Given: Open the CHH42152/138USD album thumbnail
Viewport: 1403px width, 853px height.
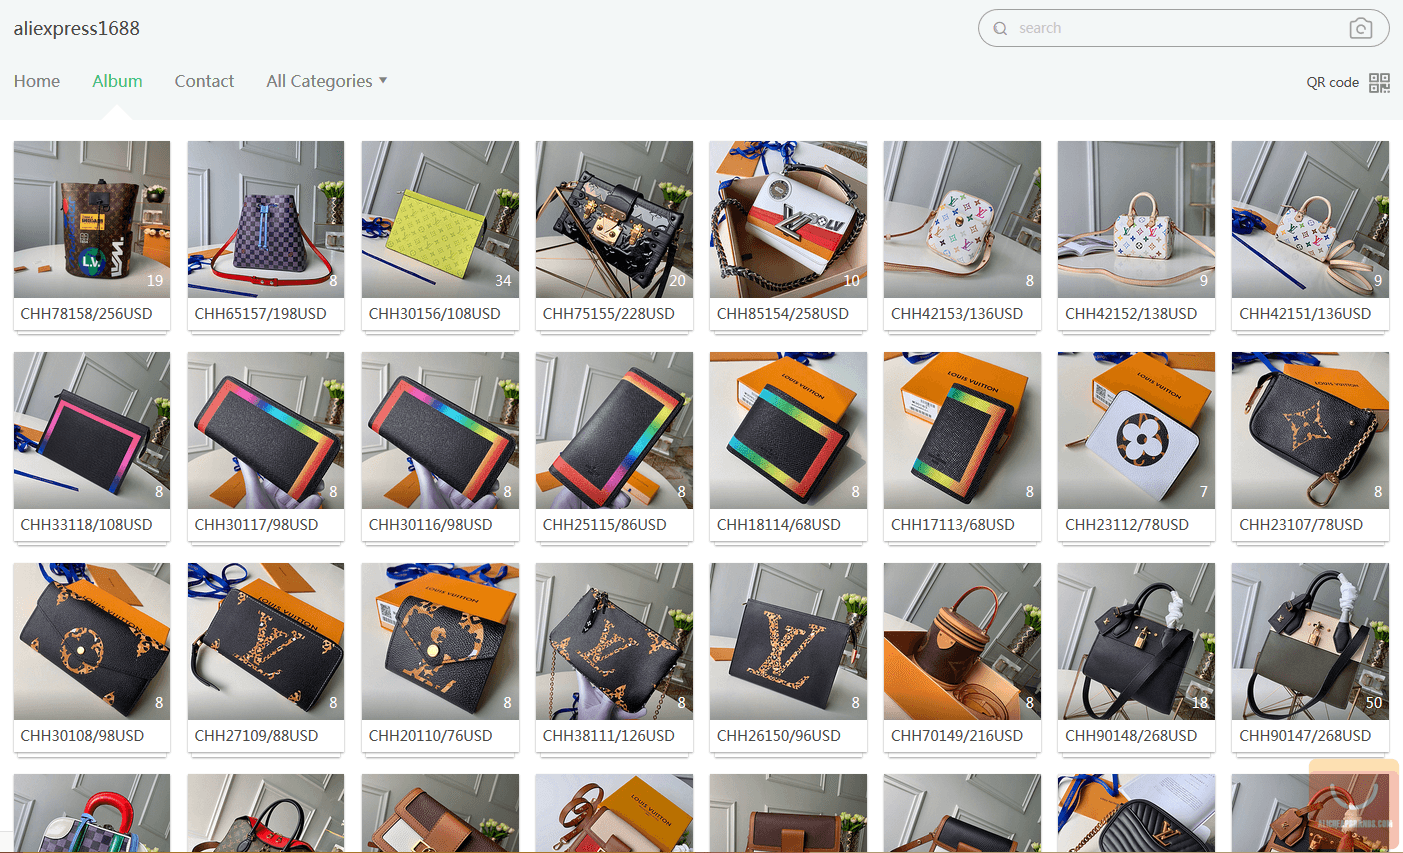Looking at the screenshot, I should click(x=1136, y=219).
